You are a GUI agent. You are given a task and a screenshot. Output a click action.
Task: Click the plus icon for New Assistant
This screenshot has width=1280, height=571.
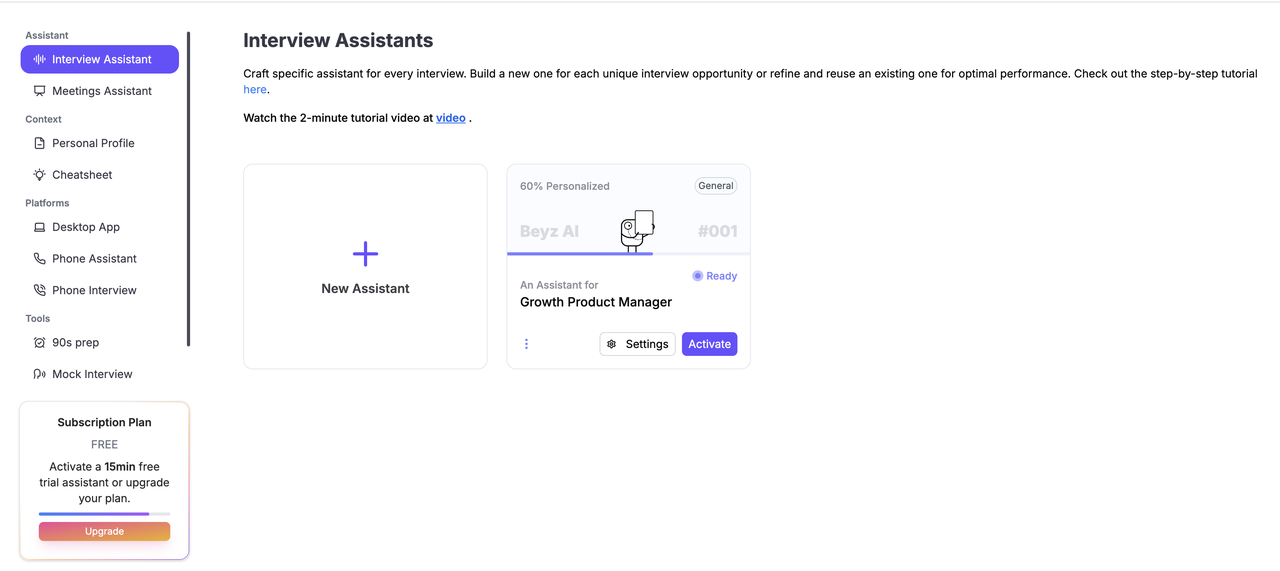click(366, 254)
